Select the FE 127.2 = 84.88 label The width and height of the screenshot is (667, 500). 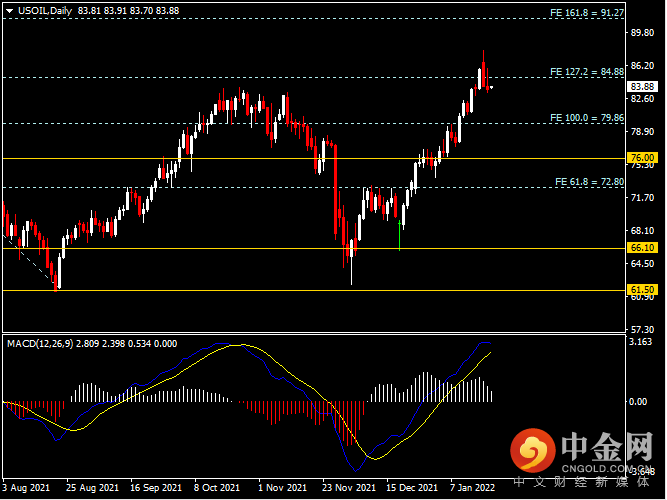pos(587,71)
